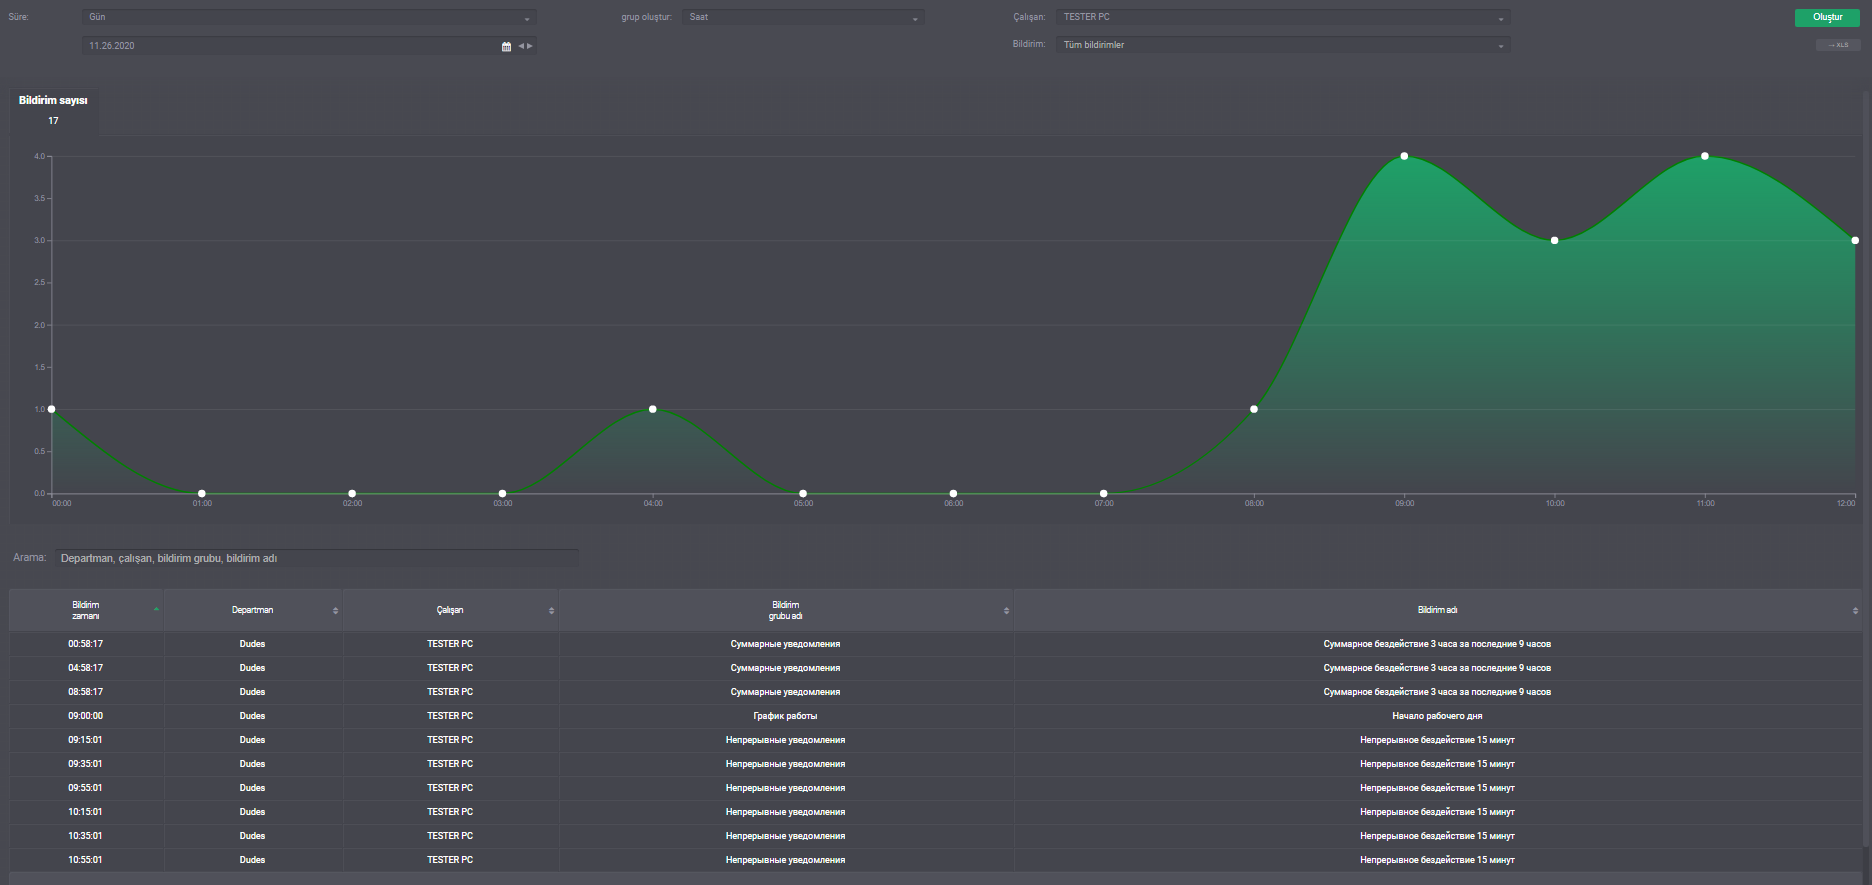This screenshot has width=1872, height=885.
Task: Click the chart point at 03:00
Action: (x=502, y=493)
